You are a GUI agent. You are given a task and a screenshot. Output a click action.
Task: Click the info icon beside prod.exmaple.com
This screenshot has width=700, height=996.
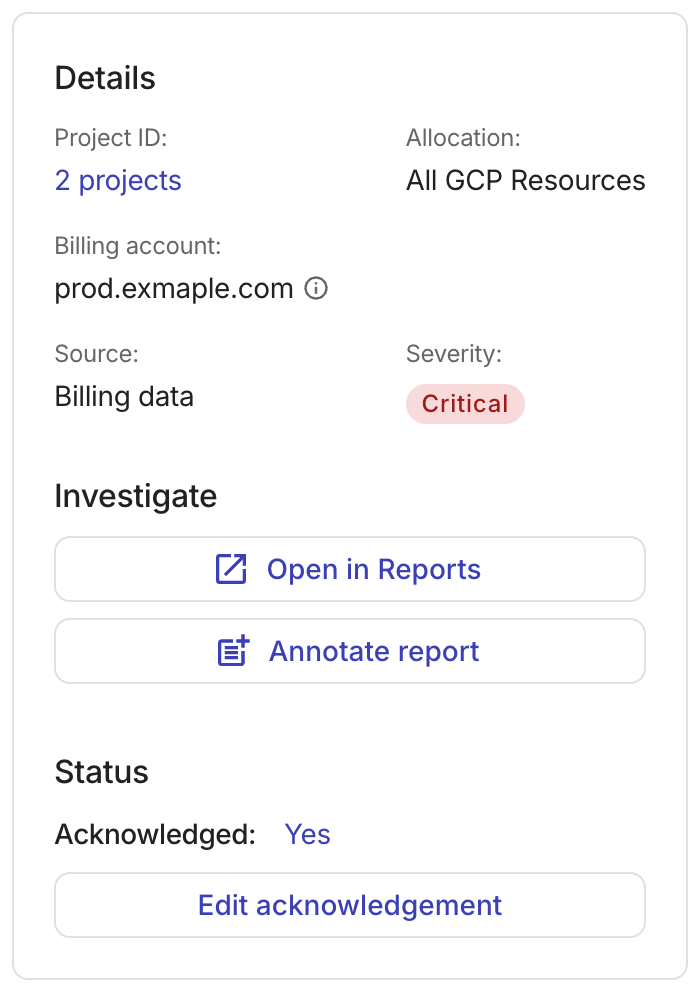(x=316, y=288)
